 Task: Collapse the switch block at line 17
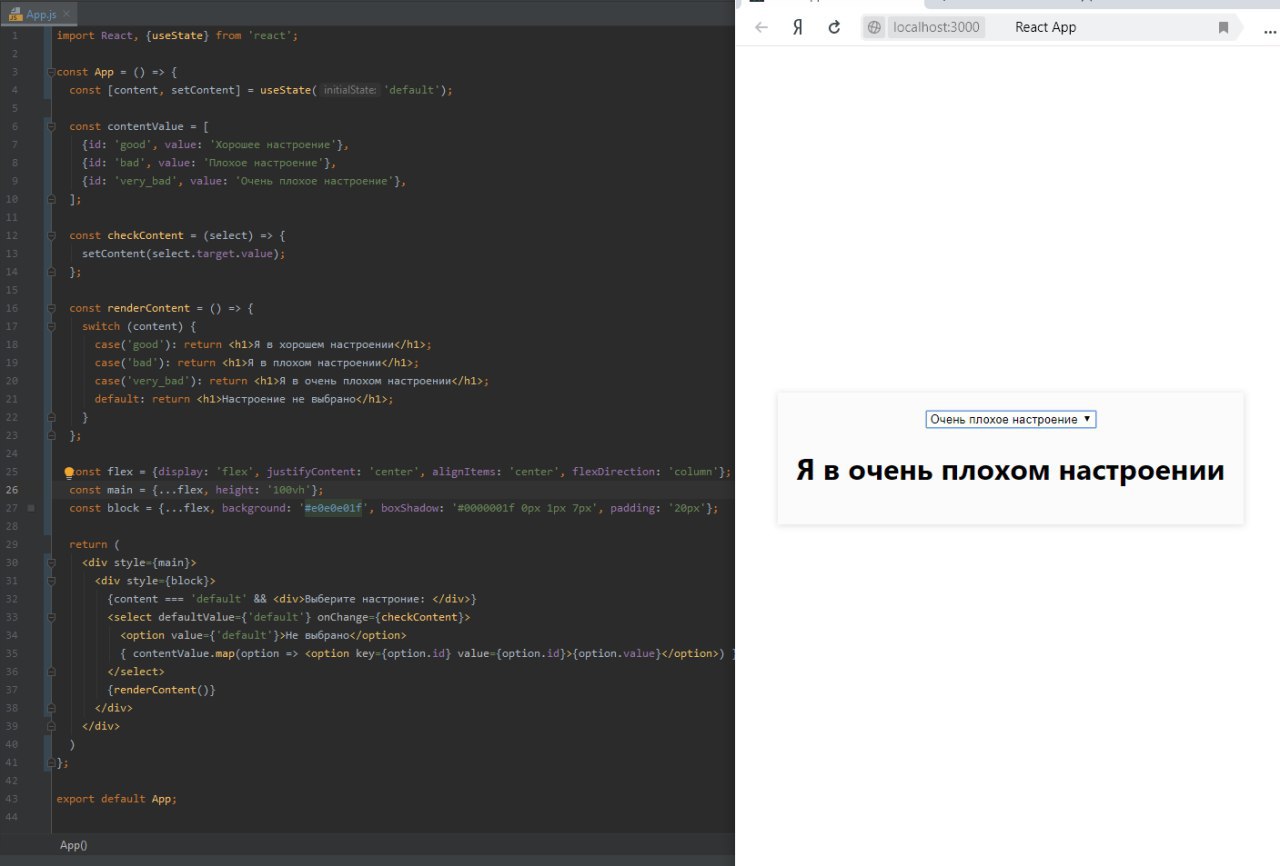coord(49,326)
